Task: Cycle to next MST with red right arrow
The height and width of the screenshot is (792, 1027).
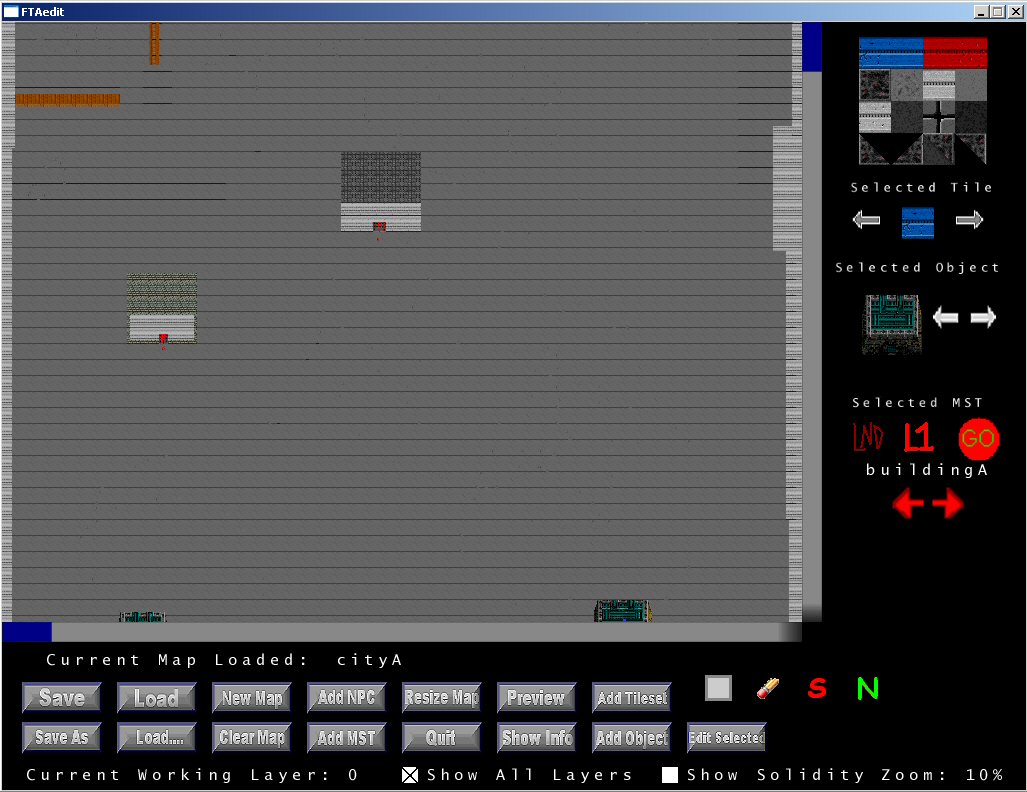Action: point(948,505)
